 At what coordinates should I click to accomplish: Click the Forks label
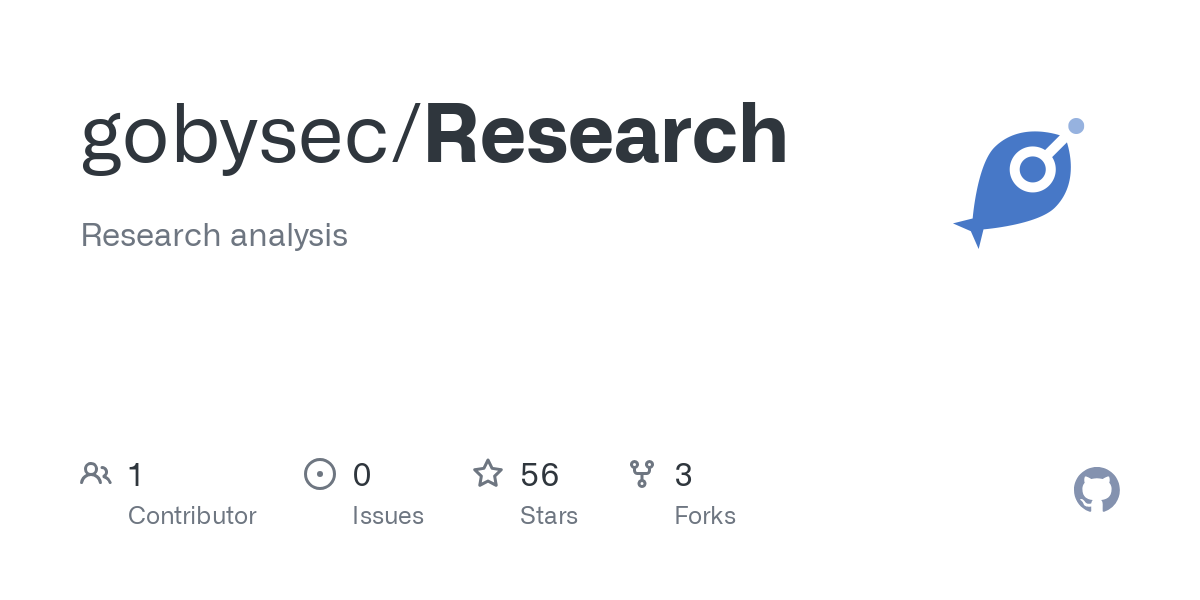[705, 516]
